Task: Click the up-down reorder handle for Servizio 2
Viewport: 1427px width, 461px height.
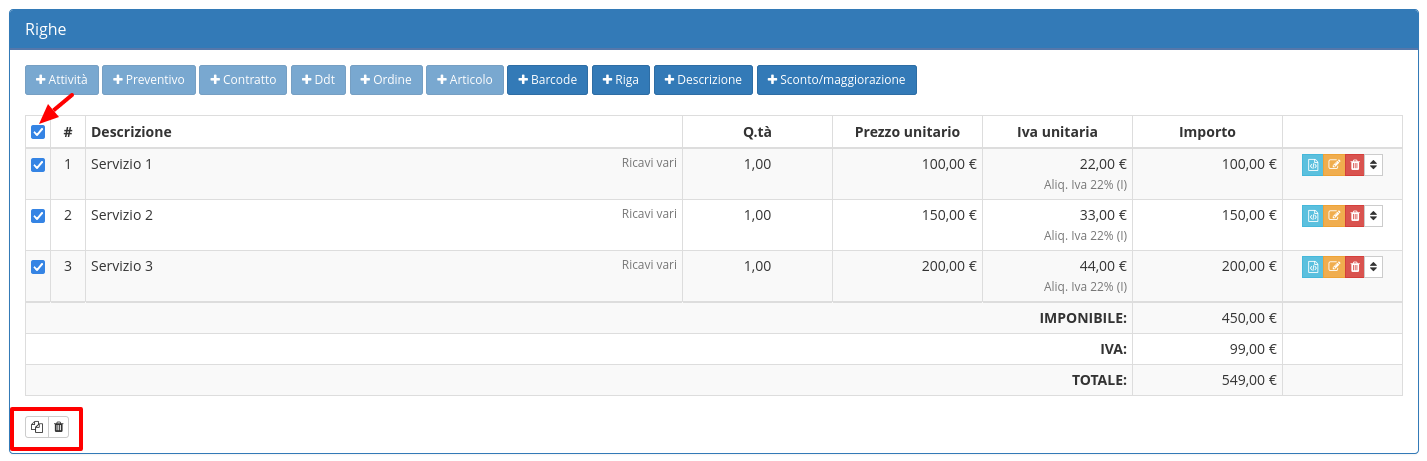Action: (1374, 215)
